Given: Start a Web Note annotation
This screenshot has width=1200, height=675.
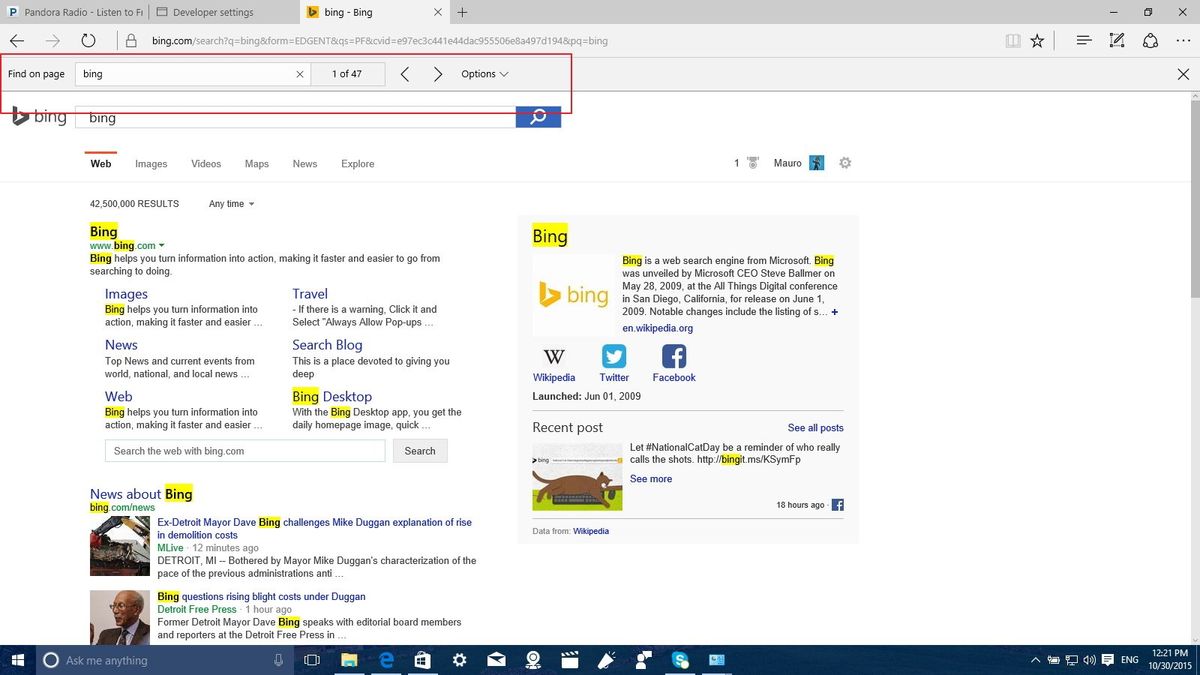Looking at the screenshot, I should [x=1117, y=41].
